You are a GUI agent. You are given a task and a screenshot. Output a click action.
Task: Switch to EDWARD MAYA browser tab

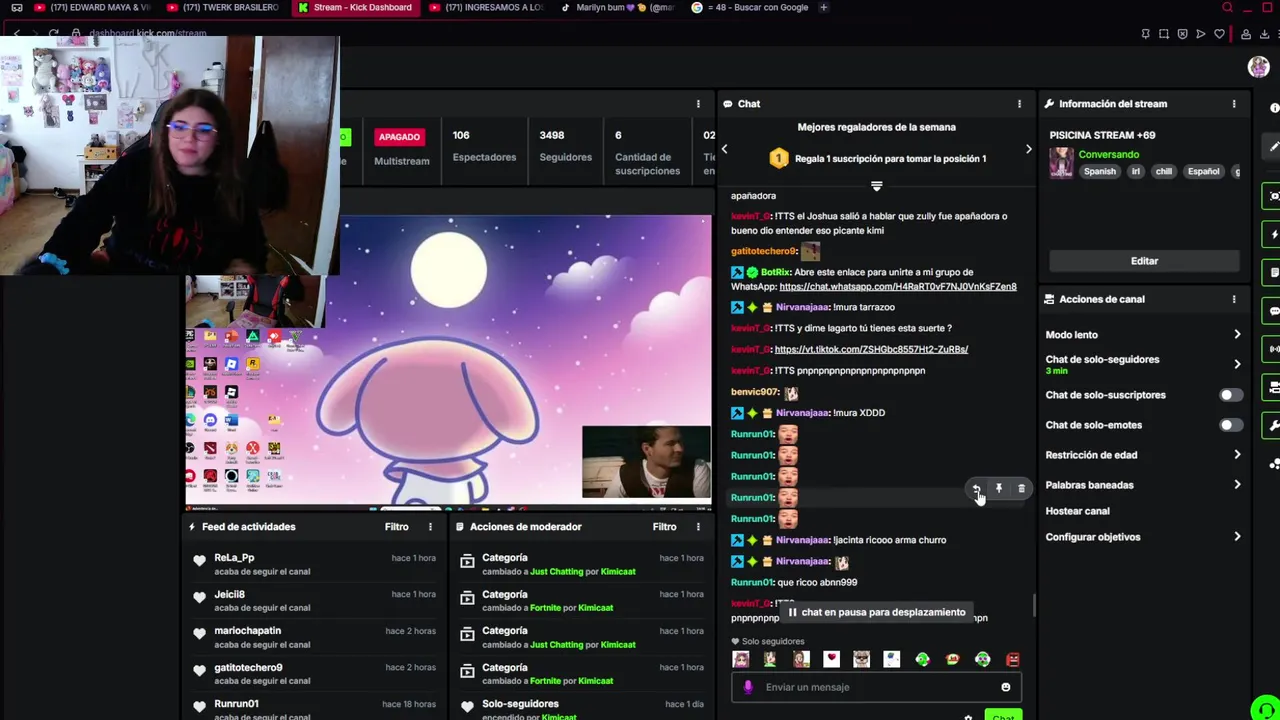tap(90, 8)
